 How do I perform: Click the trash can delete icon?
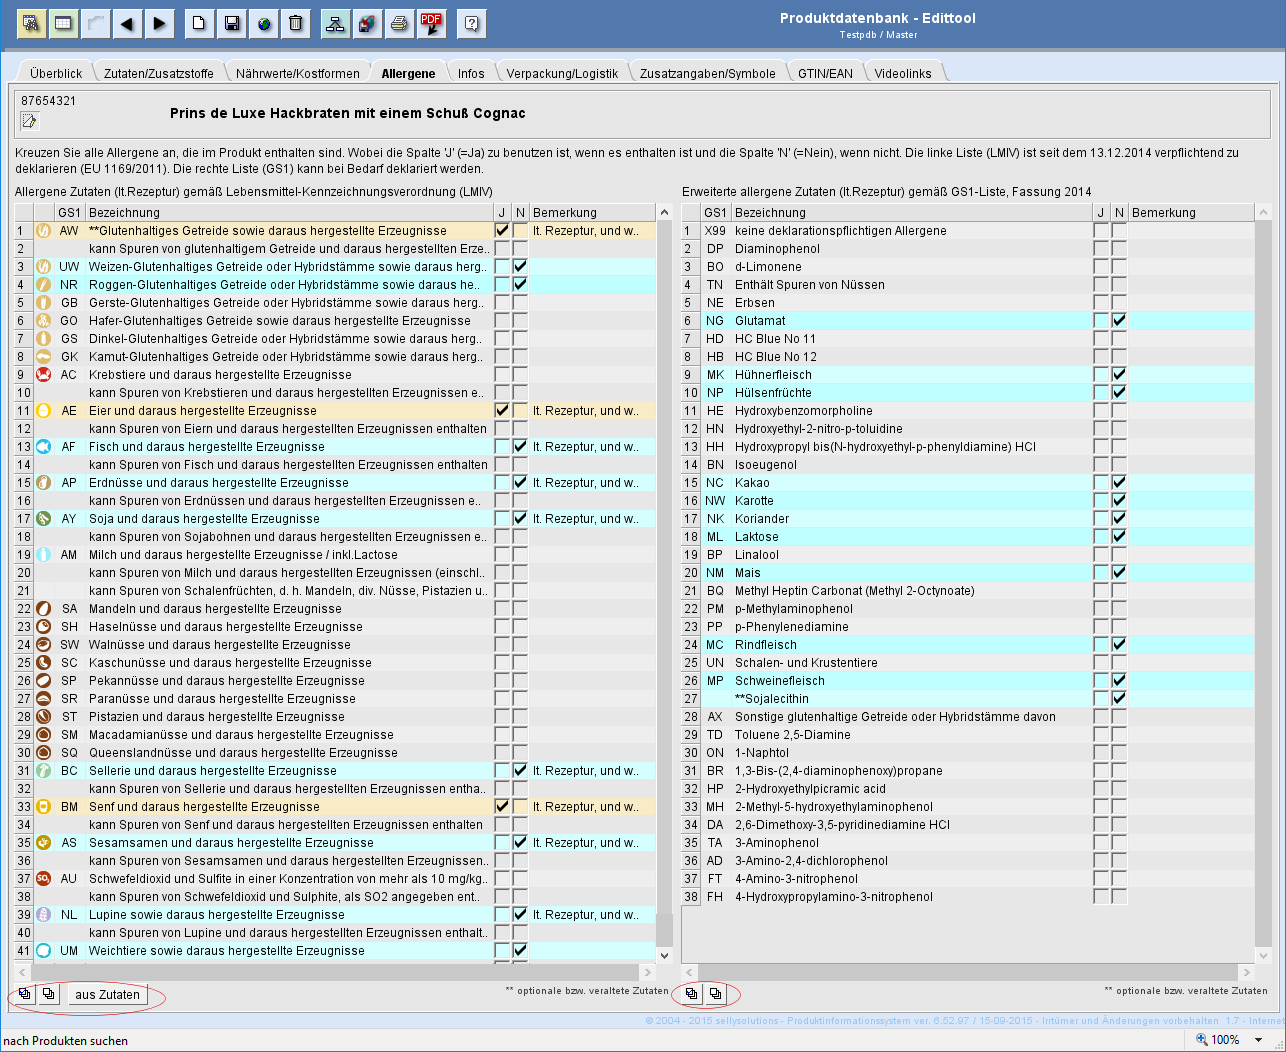[x=296, y=23]
